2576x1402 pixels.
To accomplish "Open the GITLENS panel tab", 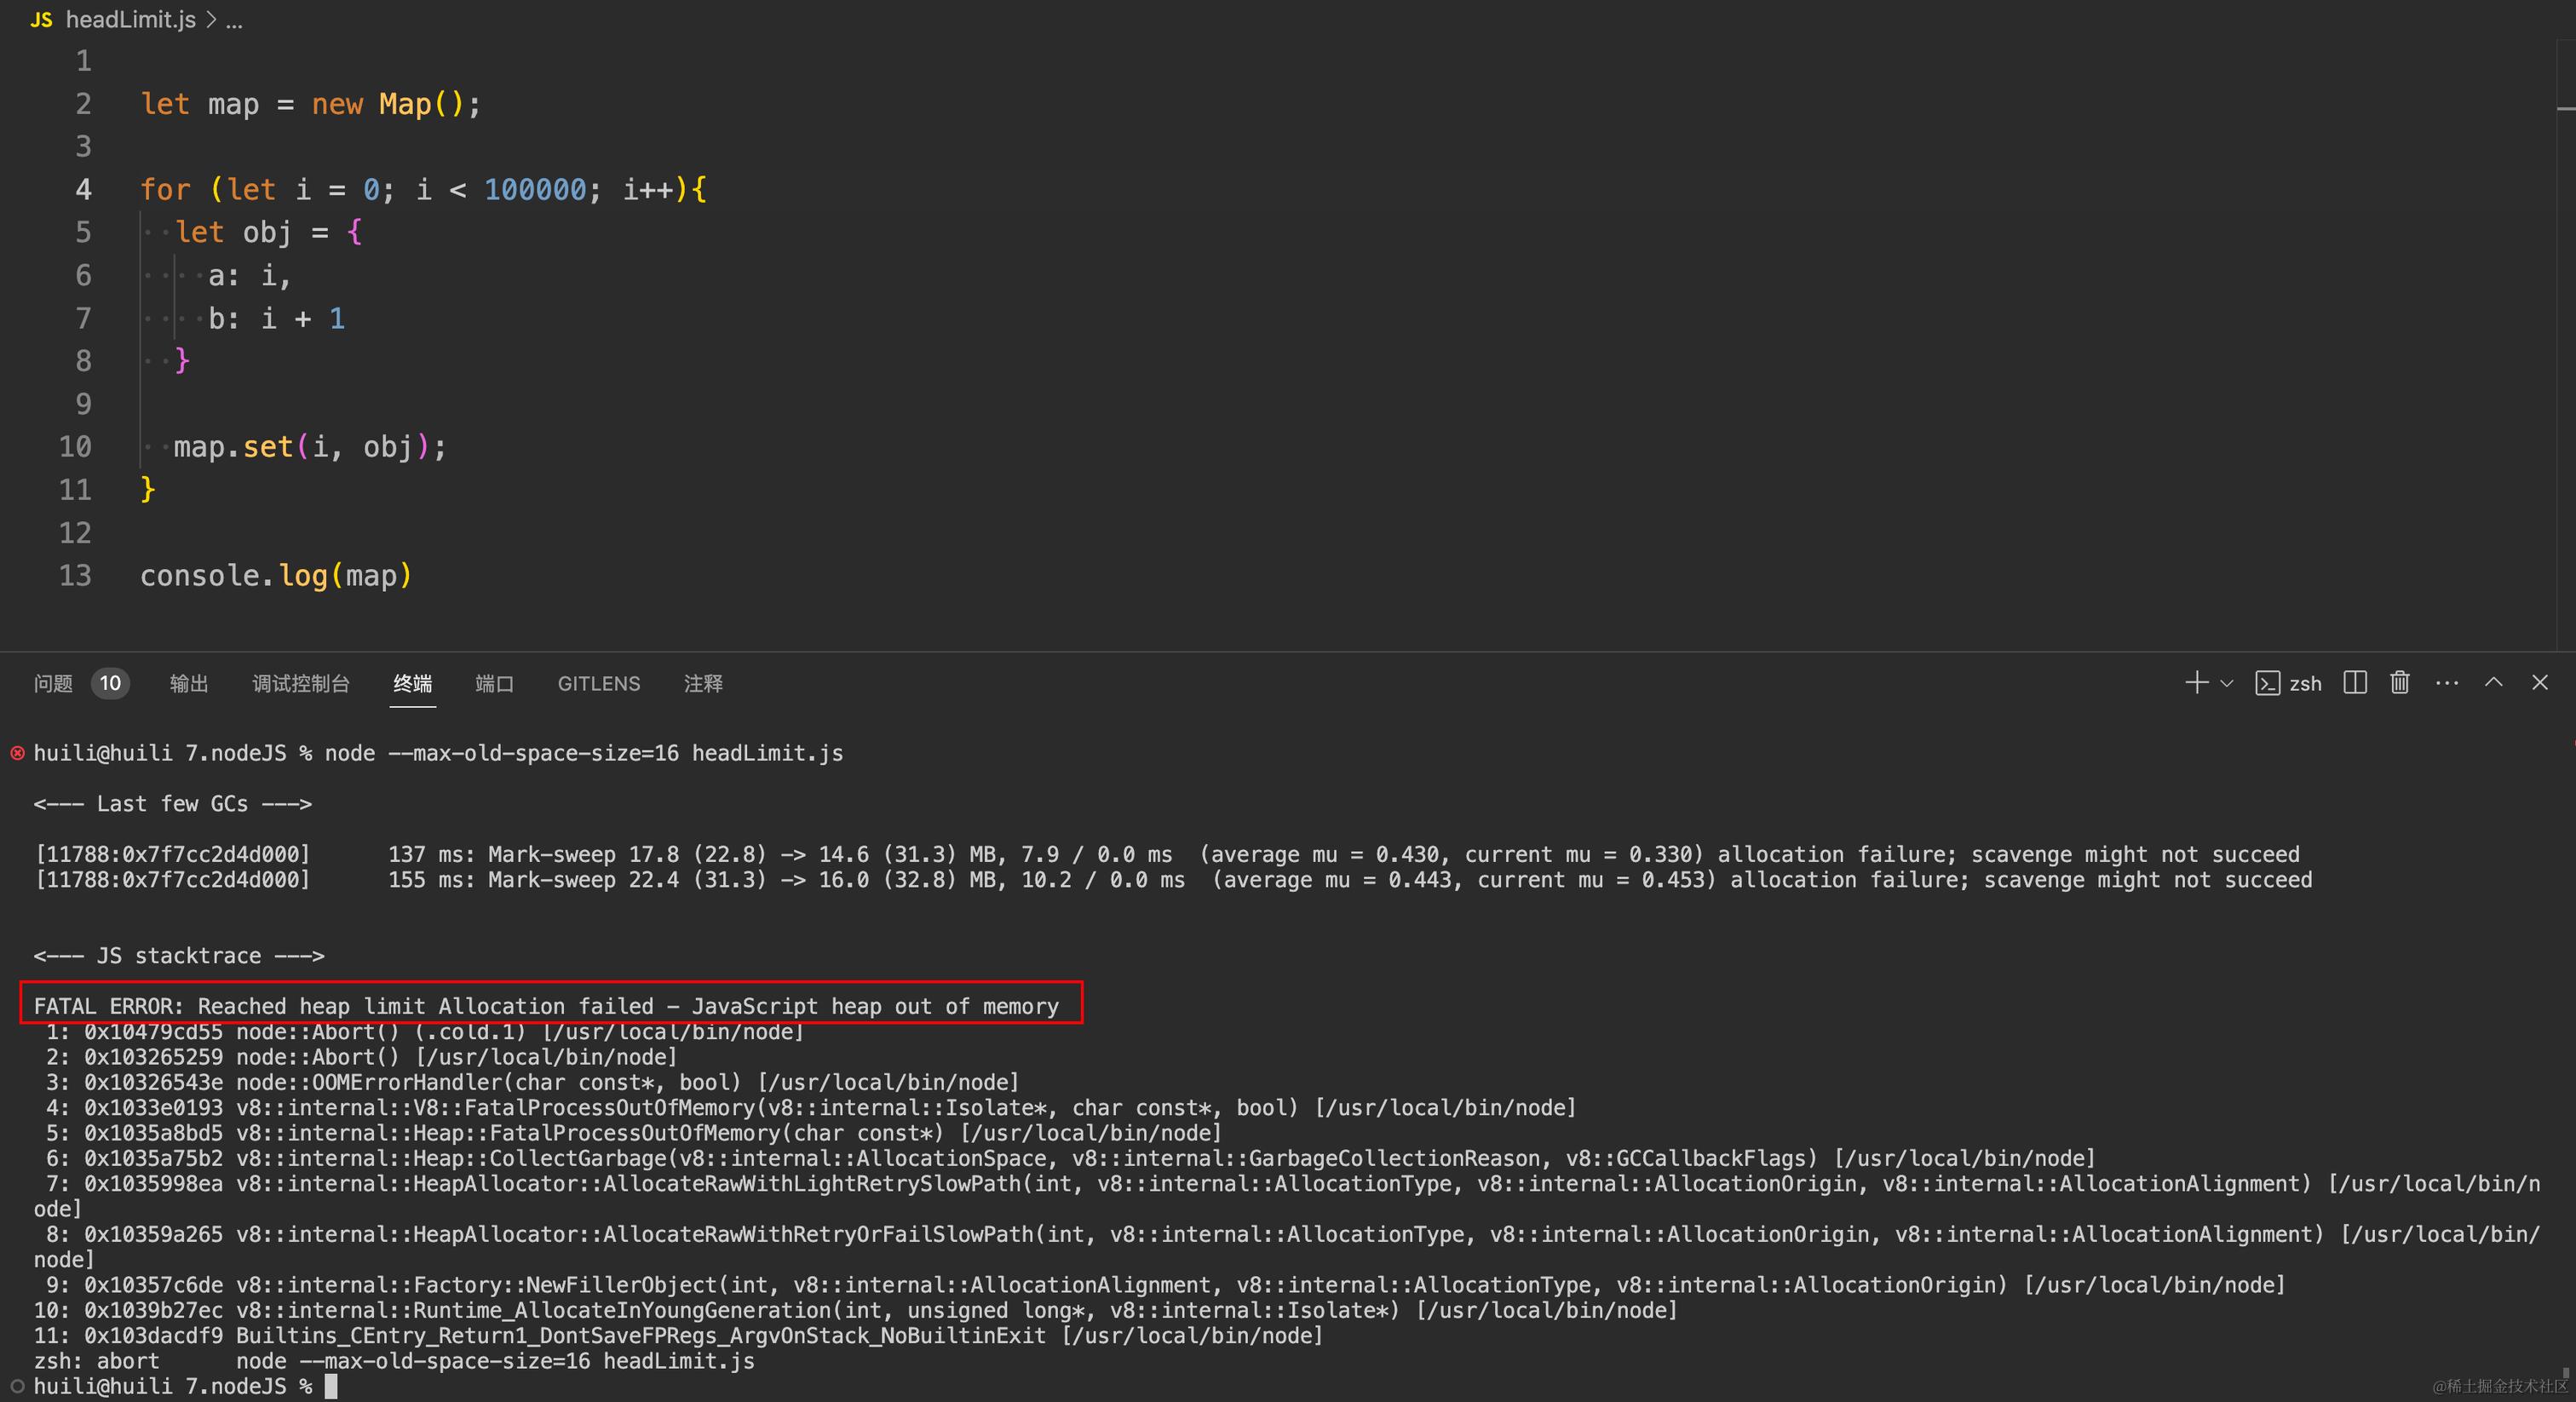I will point(598,683).
